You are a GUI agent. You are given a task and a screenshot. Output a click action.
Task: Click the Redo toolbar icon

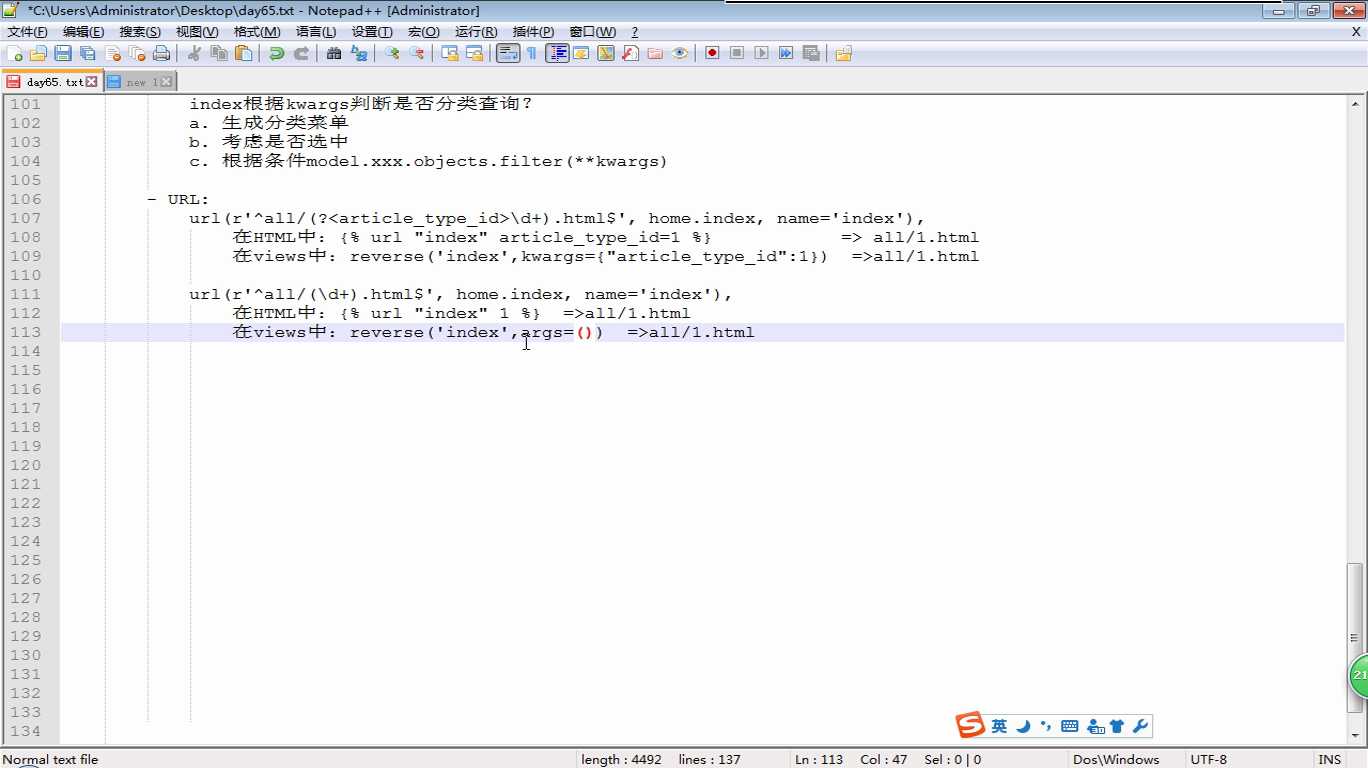(301, 53)
